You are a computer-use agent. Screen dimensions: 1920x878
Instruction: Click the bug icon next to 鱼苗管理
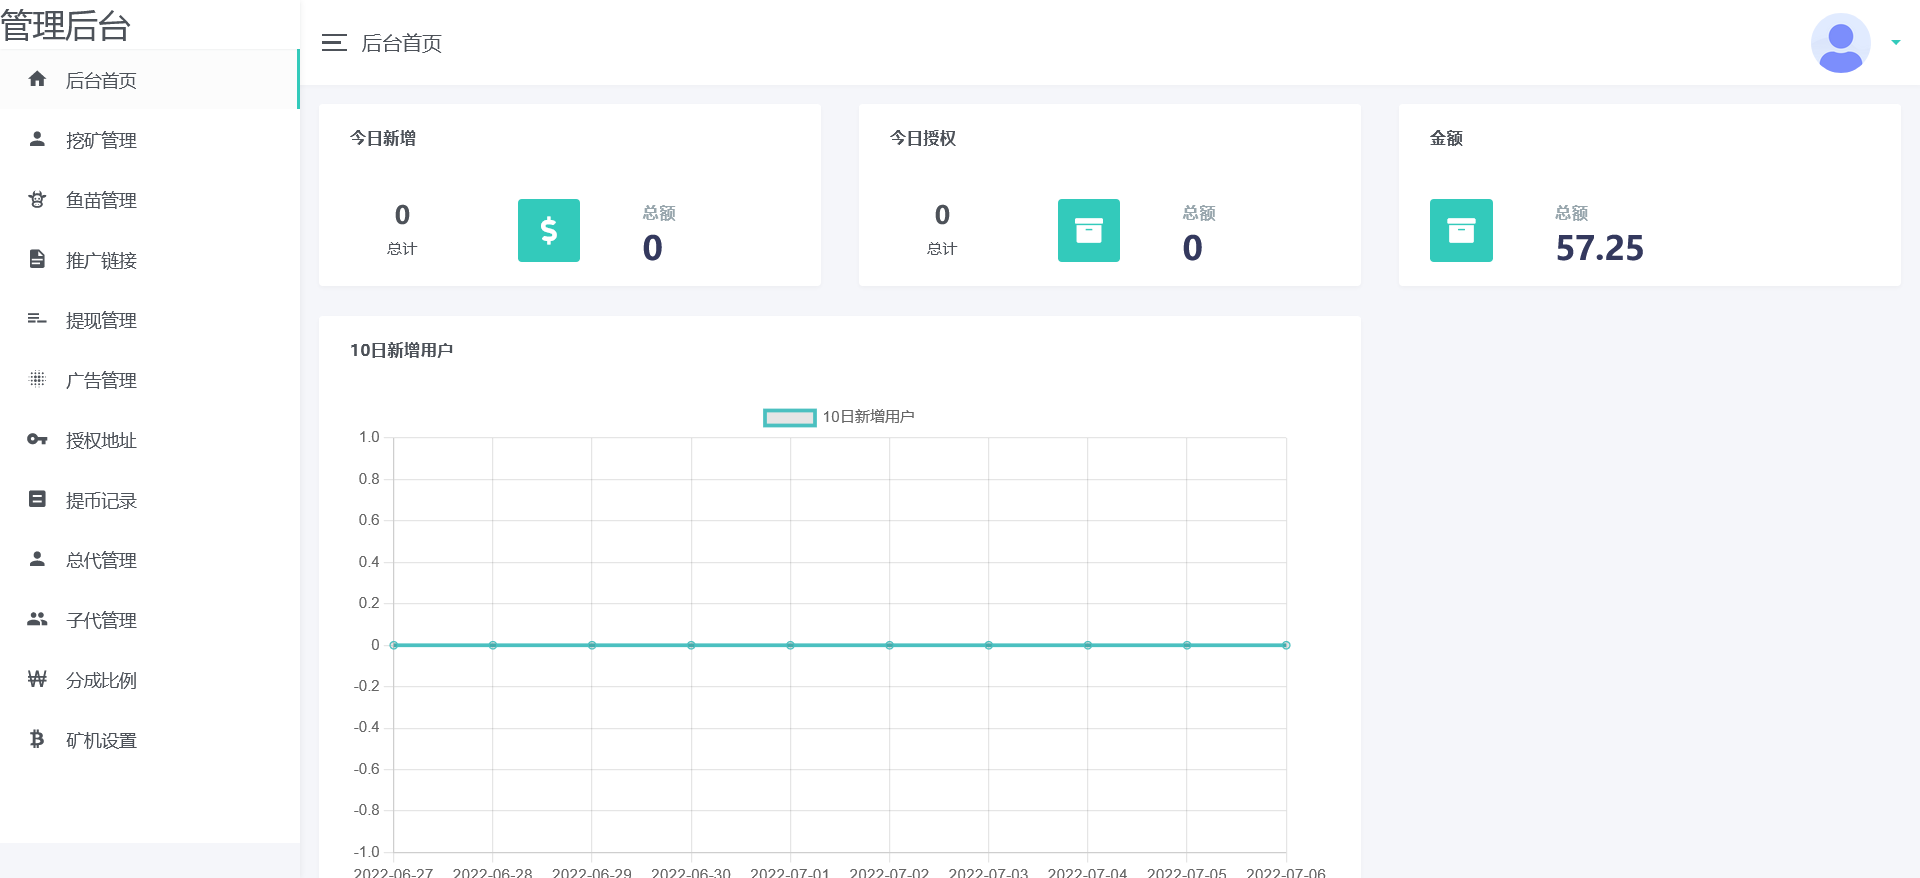click(x=37, y=199)
